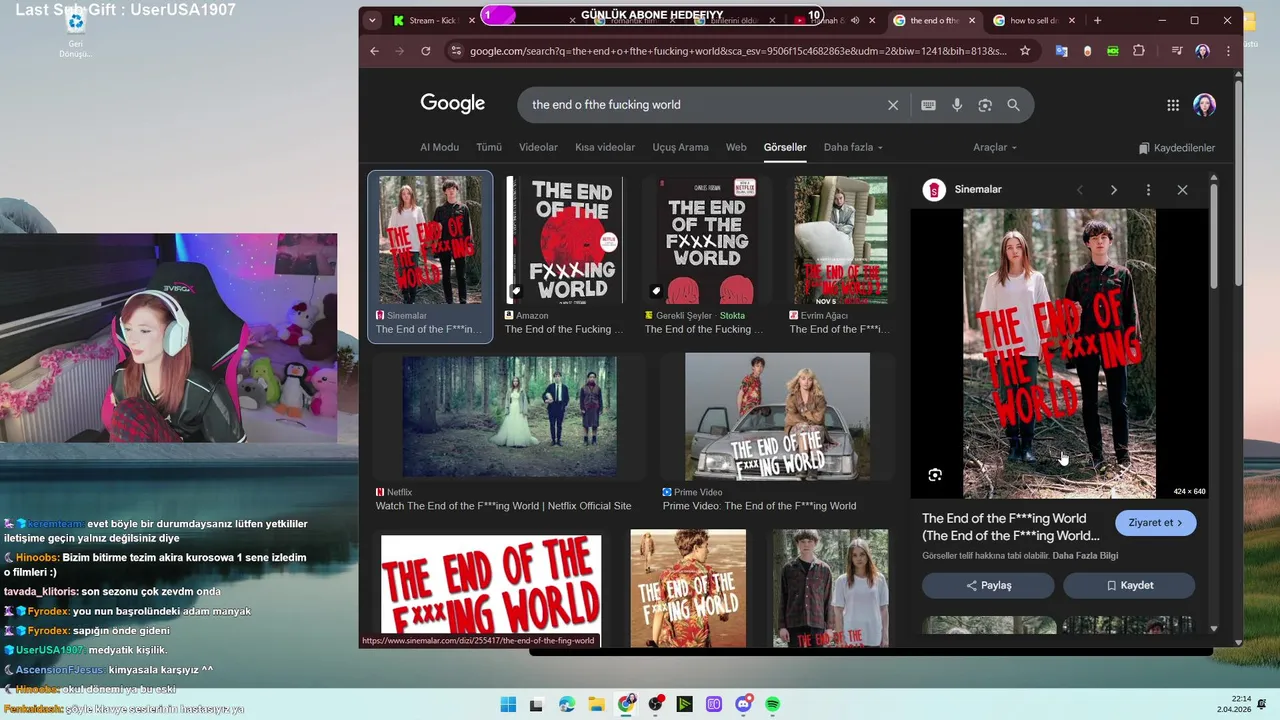The image size is (1280, 720).
Task: Open Chrome extensions puzzle icon
Action: [x=1139, y=51]
